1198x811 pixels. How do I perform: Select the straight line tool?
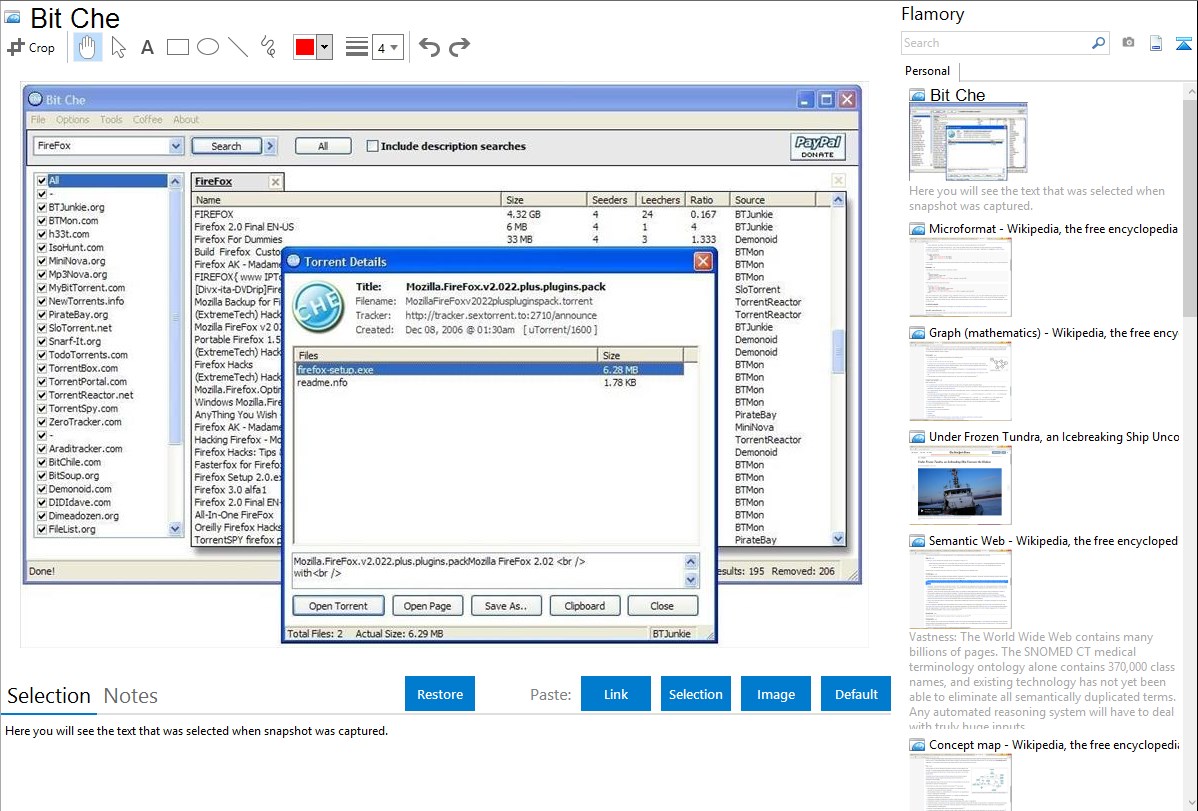pyautogui.click(x=238, y=47)
